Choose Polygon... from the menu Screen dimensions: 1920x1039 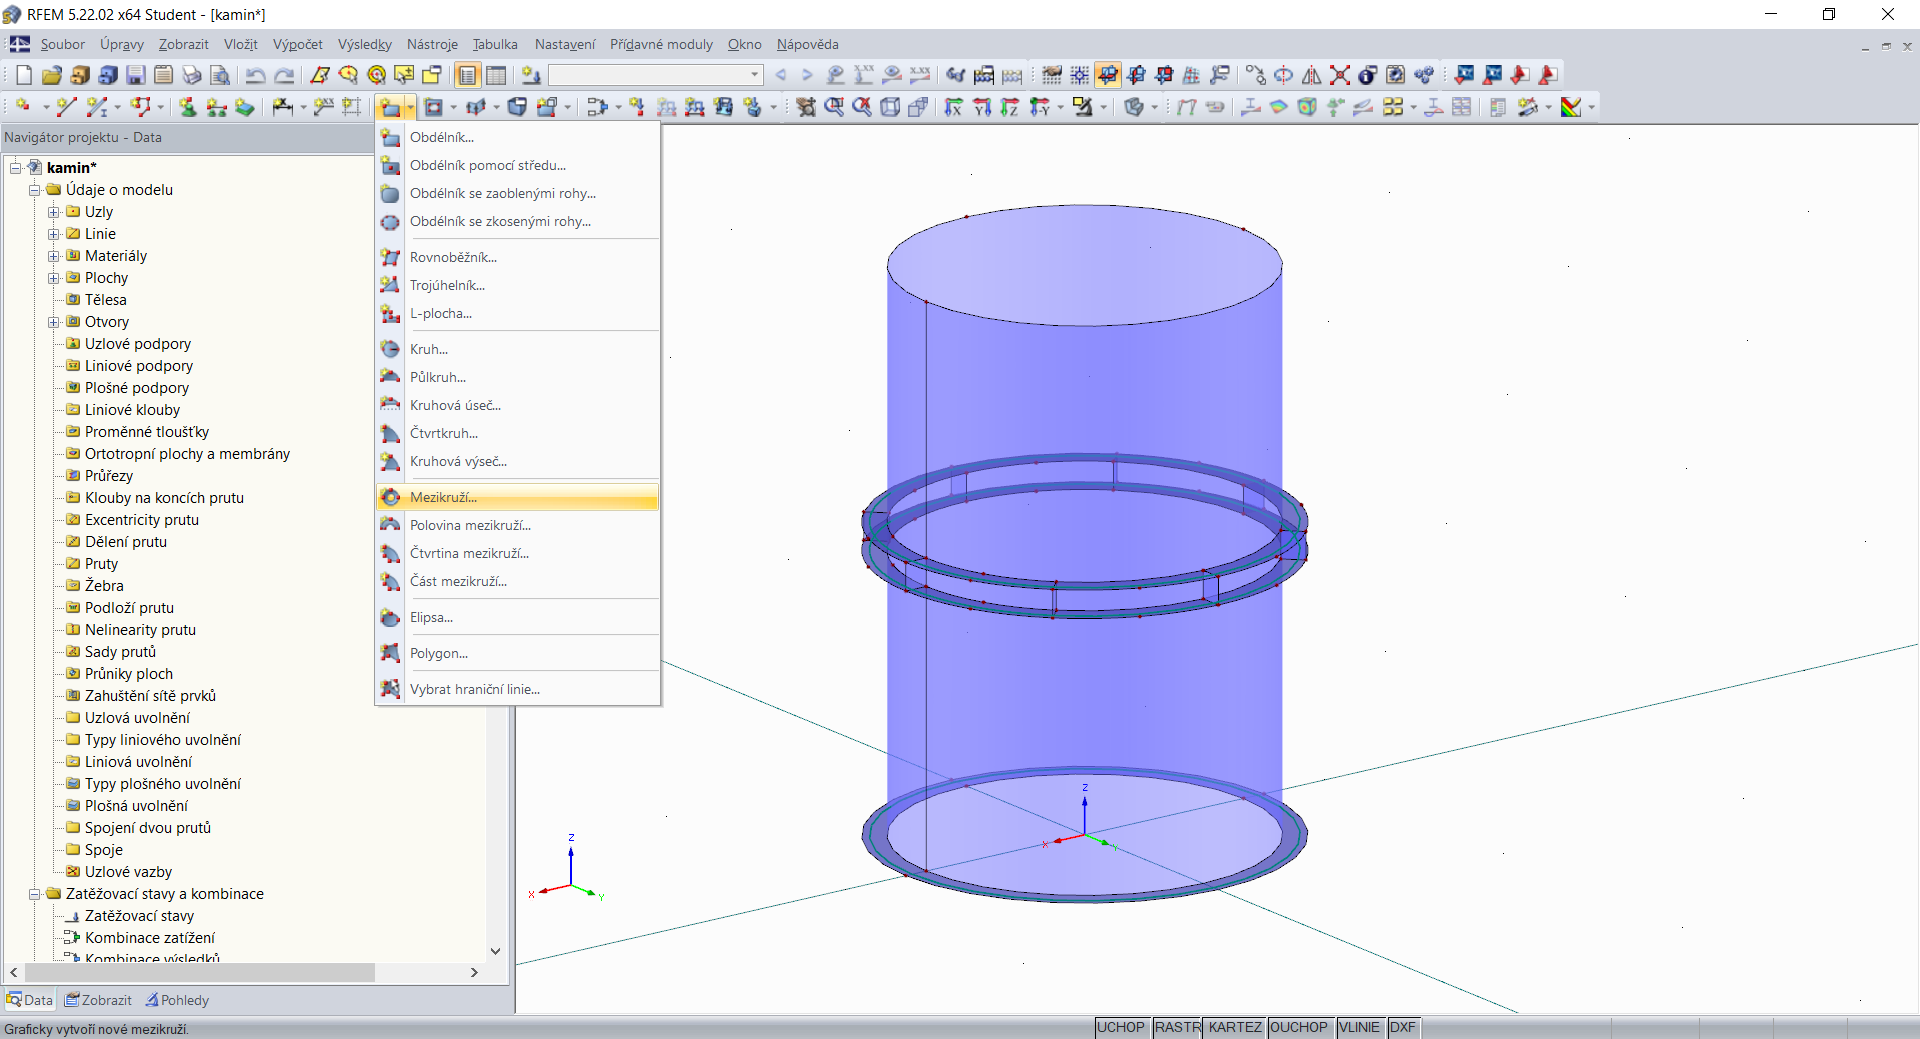(518, 653)
